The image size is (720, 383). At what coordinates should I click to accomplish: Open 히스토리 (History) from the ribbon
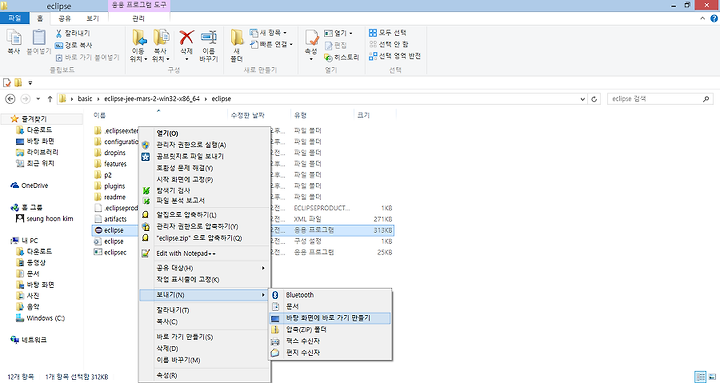[x=342, y=57]
